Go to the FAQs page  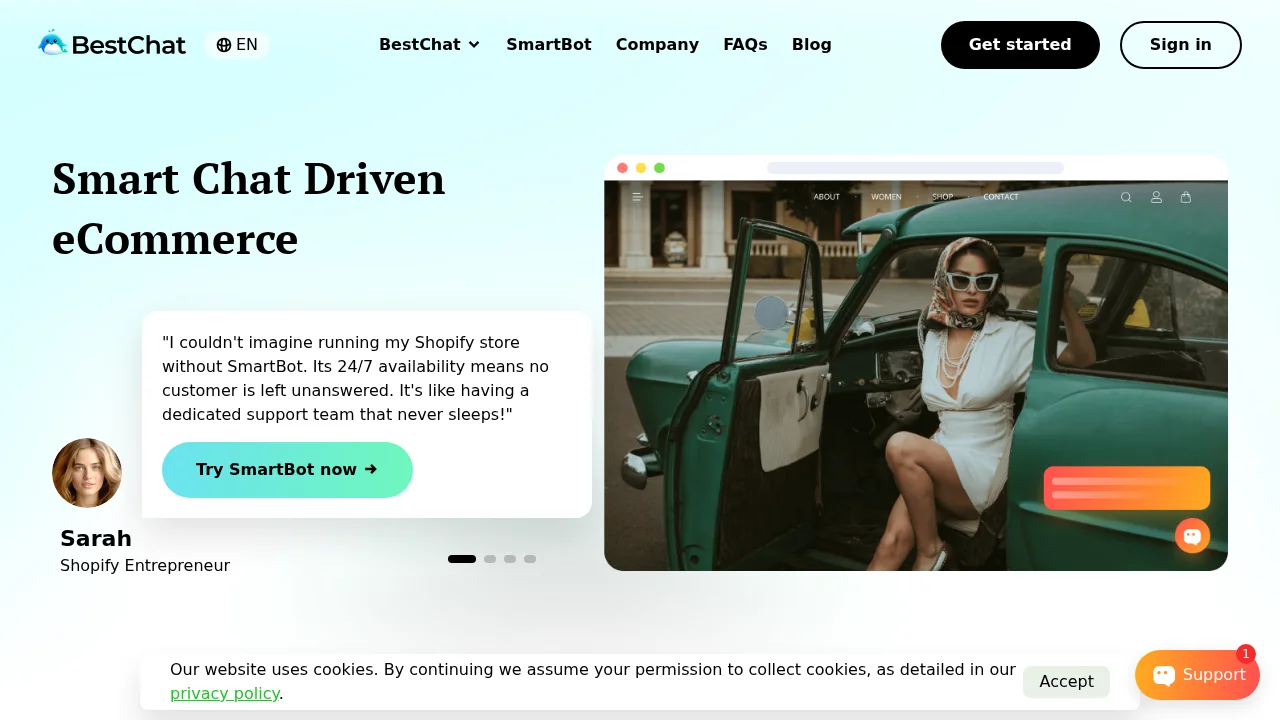click(x=745, y=45)
